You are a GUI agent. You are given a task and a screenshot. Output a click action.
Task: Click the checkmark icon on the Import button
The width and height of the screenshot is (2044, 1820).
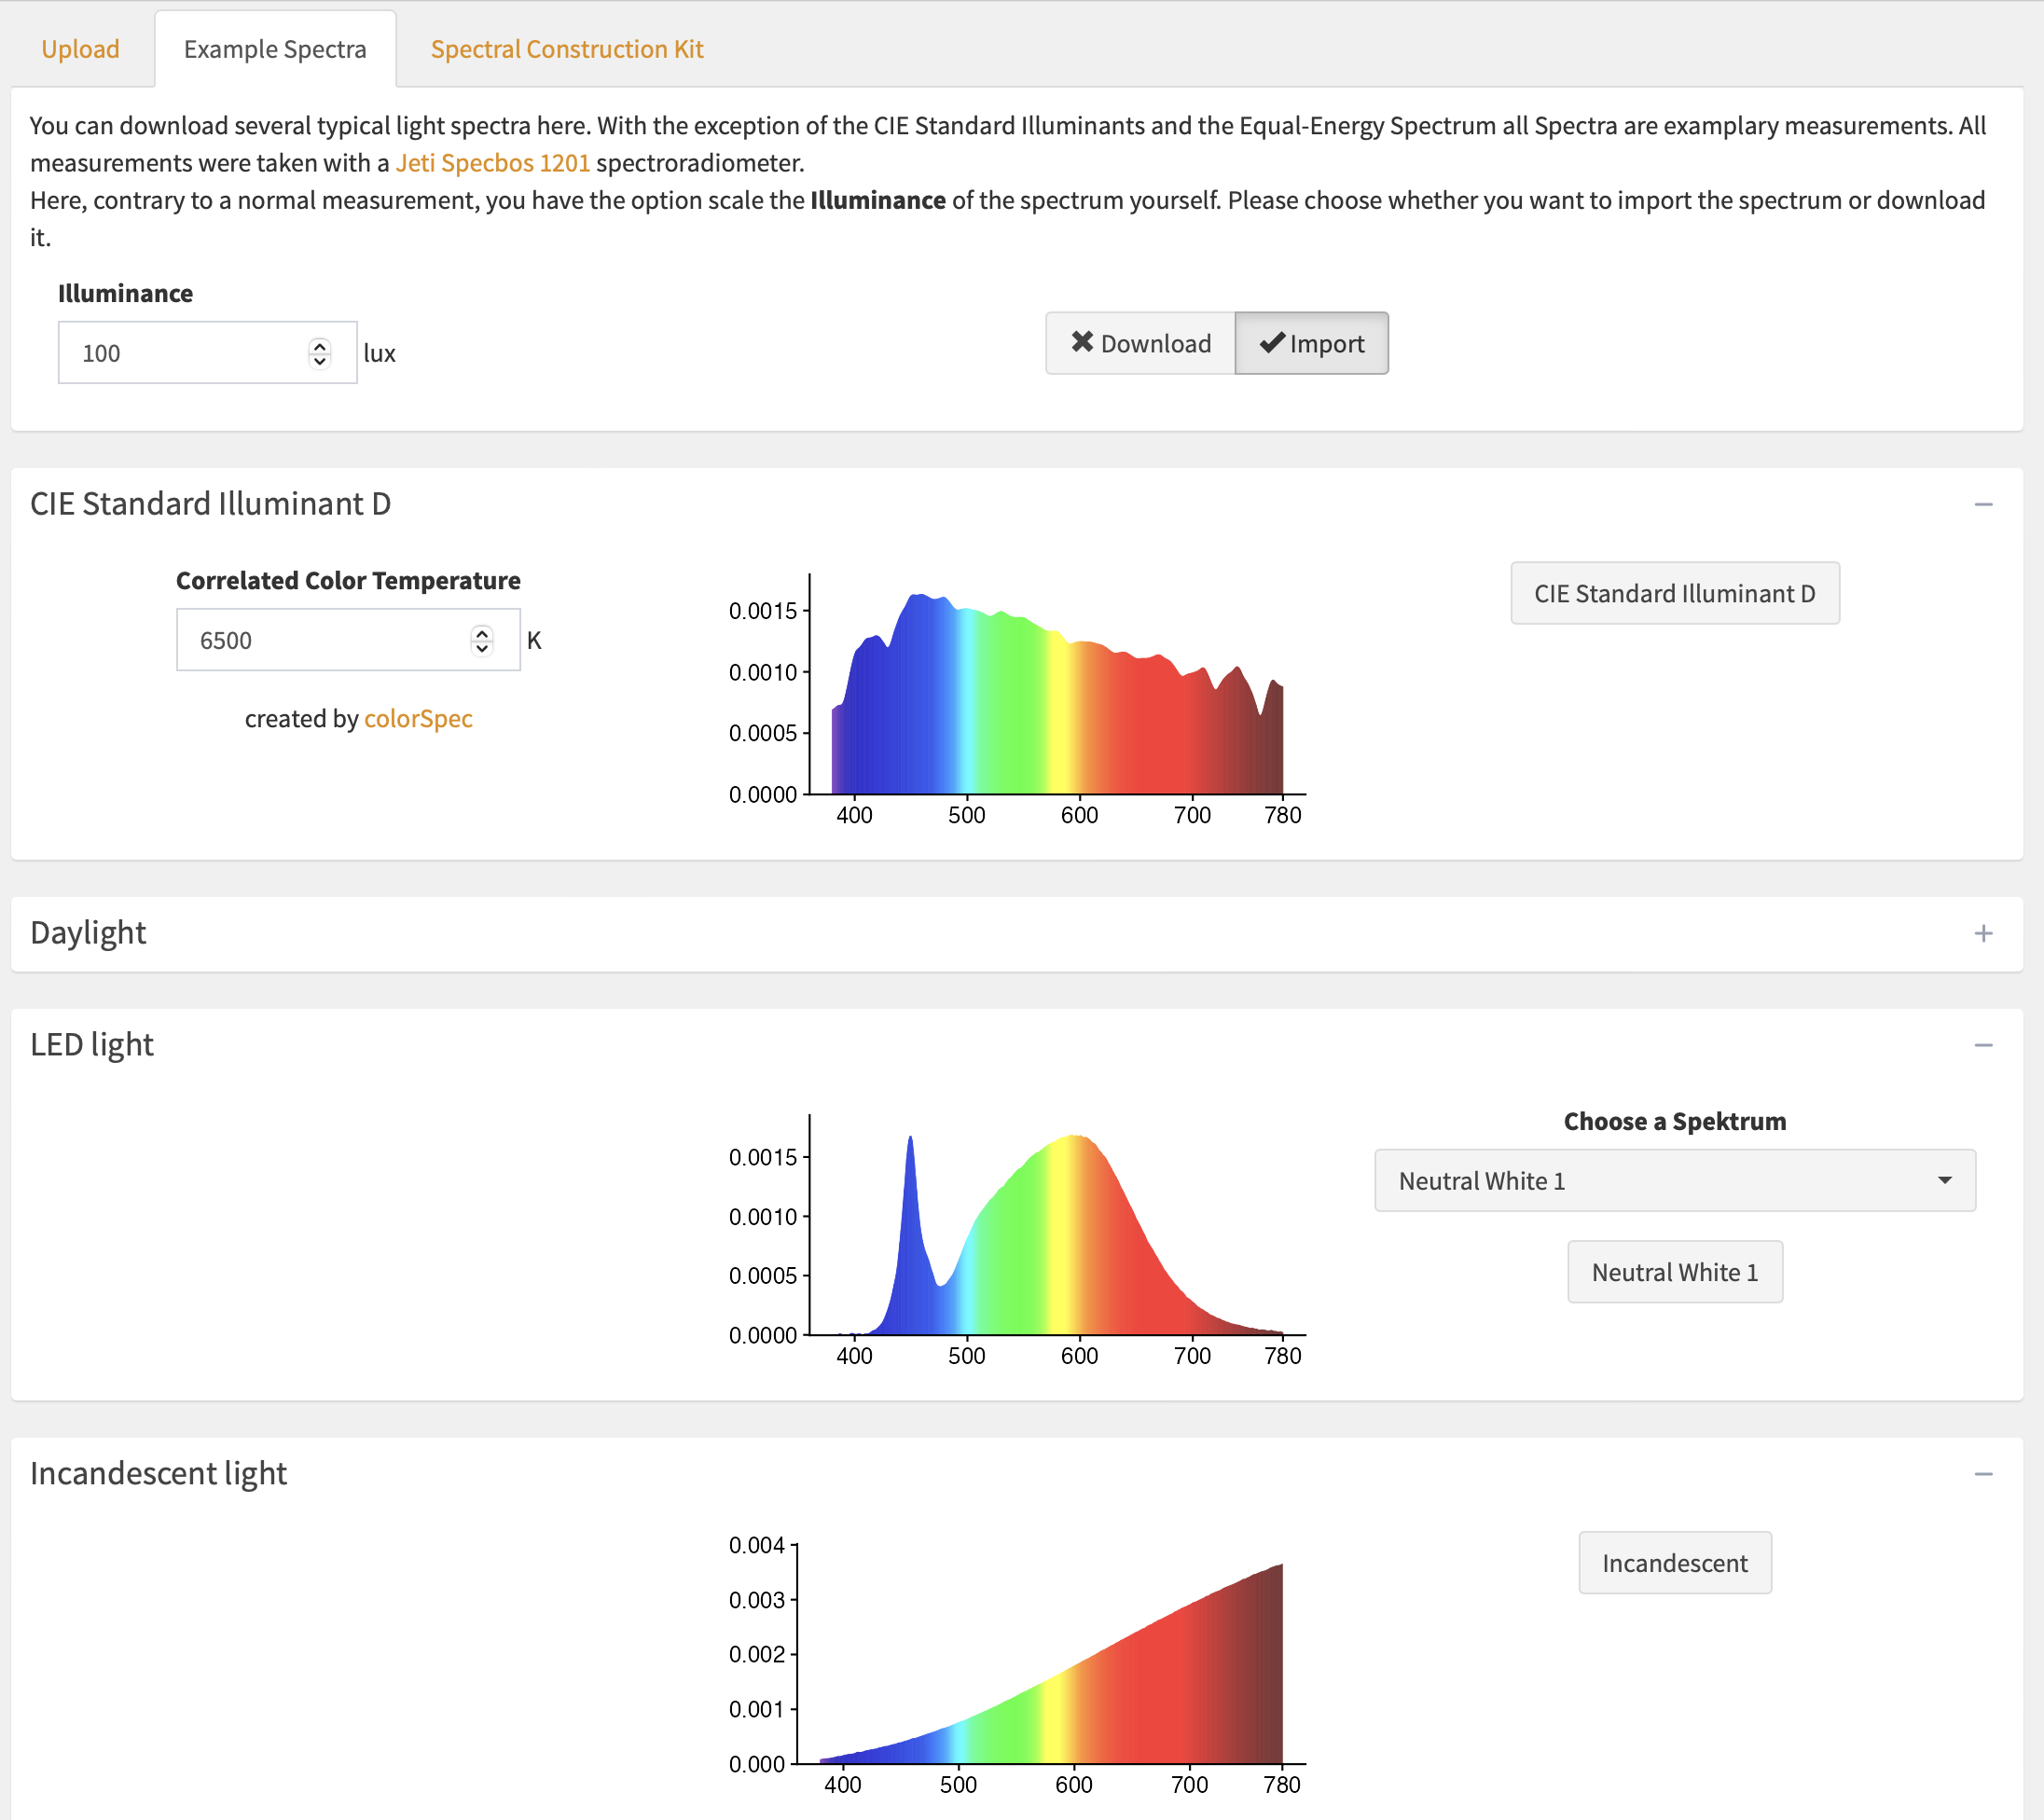point(1272,343)
